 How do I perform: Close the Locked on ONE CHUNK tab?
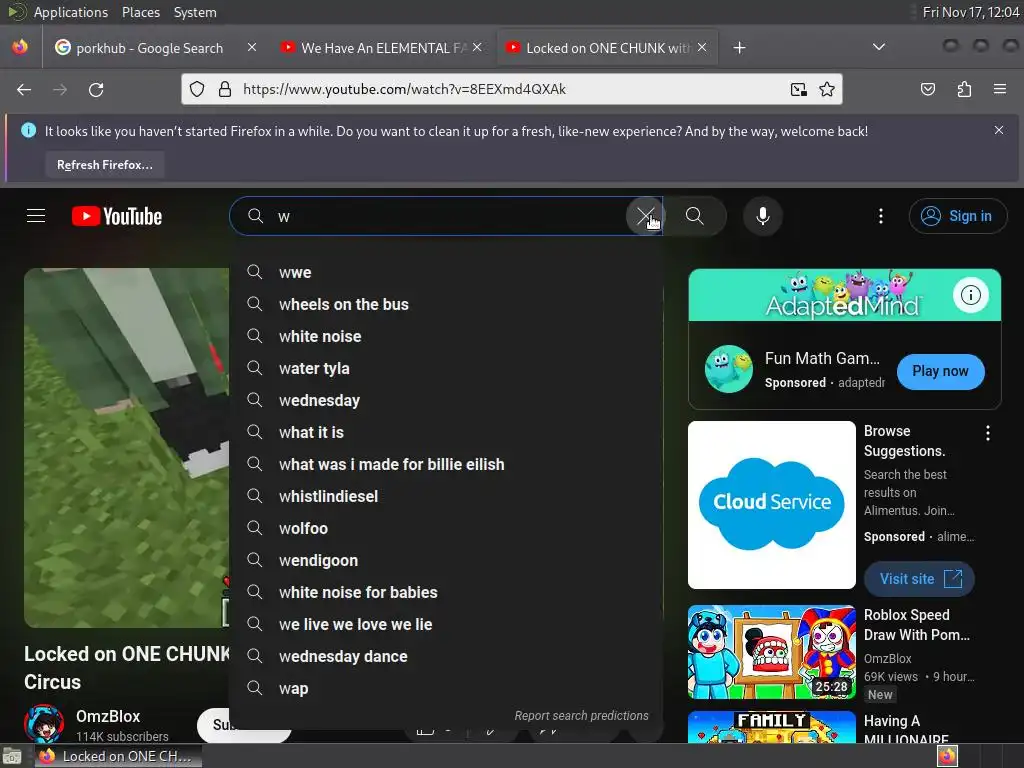(x=702, y=48)
